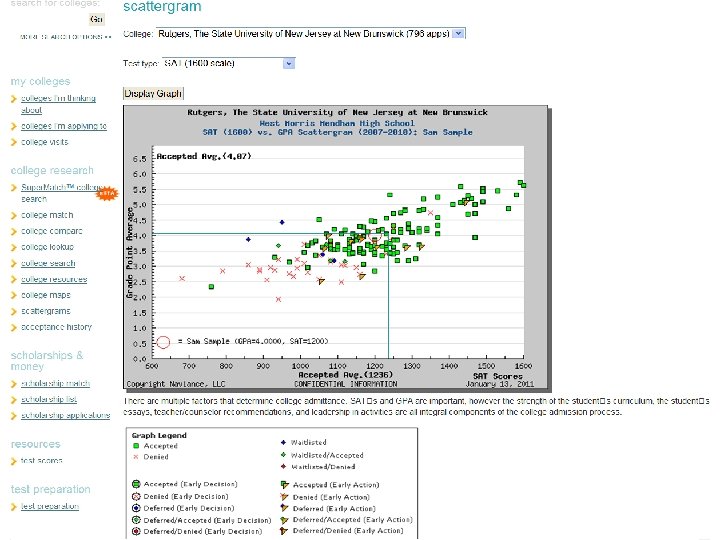Click arrow icon beside scattergrams

(x=14, y=311)
